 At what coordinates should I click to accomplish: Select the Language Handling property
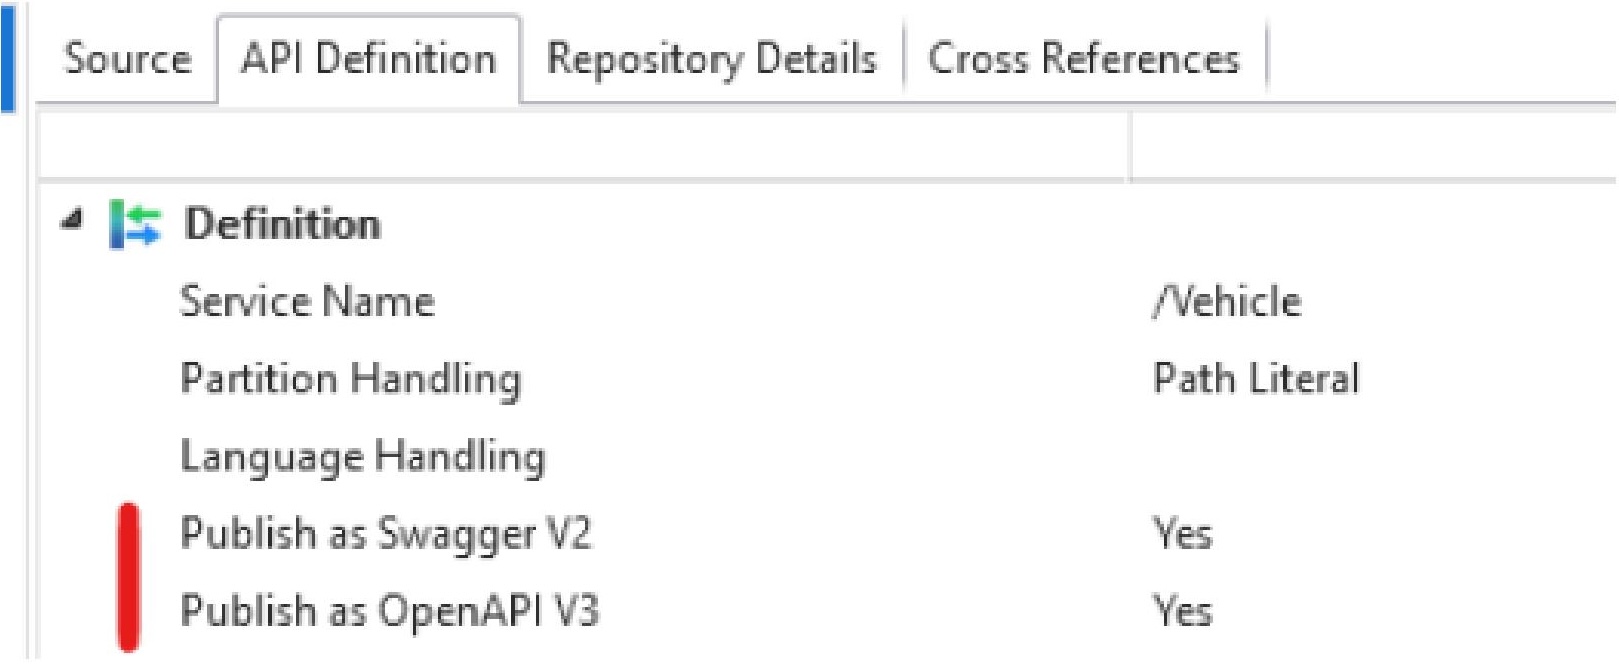(x=363, y=457)
